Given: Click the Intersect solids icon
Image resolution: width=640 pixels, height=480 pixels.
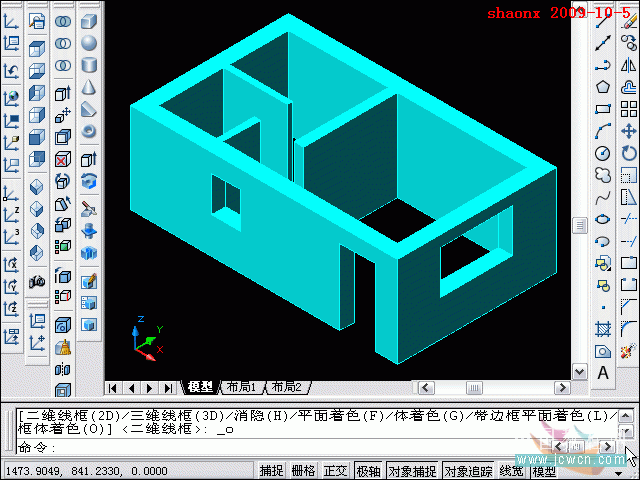Looking at the screenshot, I should point(63,65).
